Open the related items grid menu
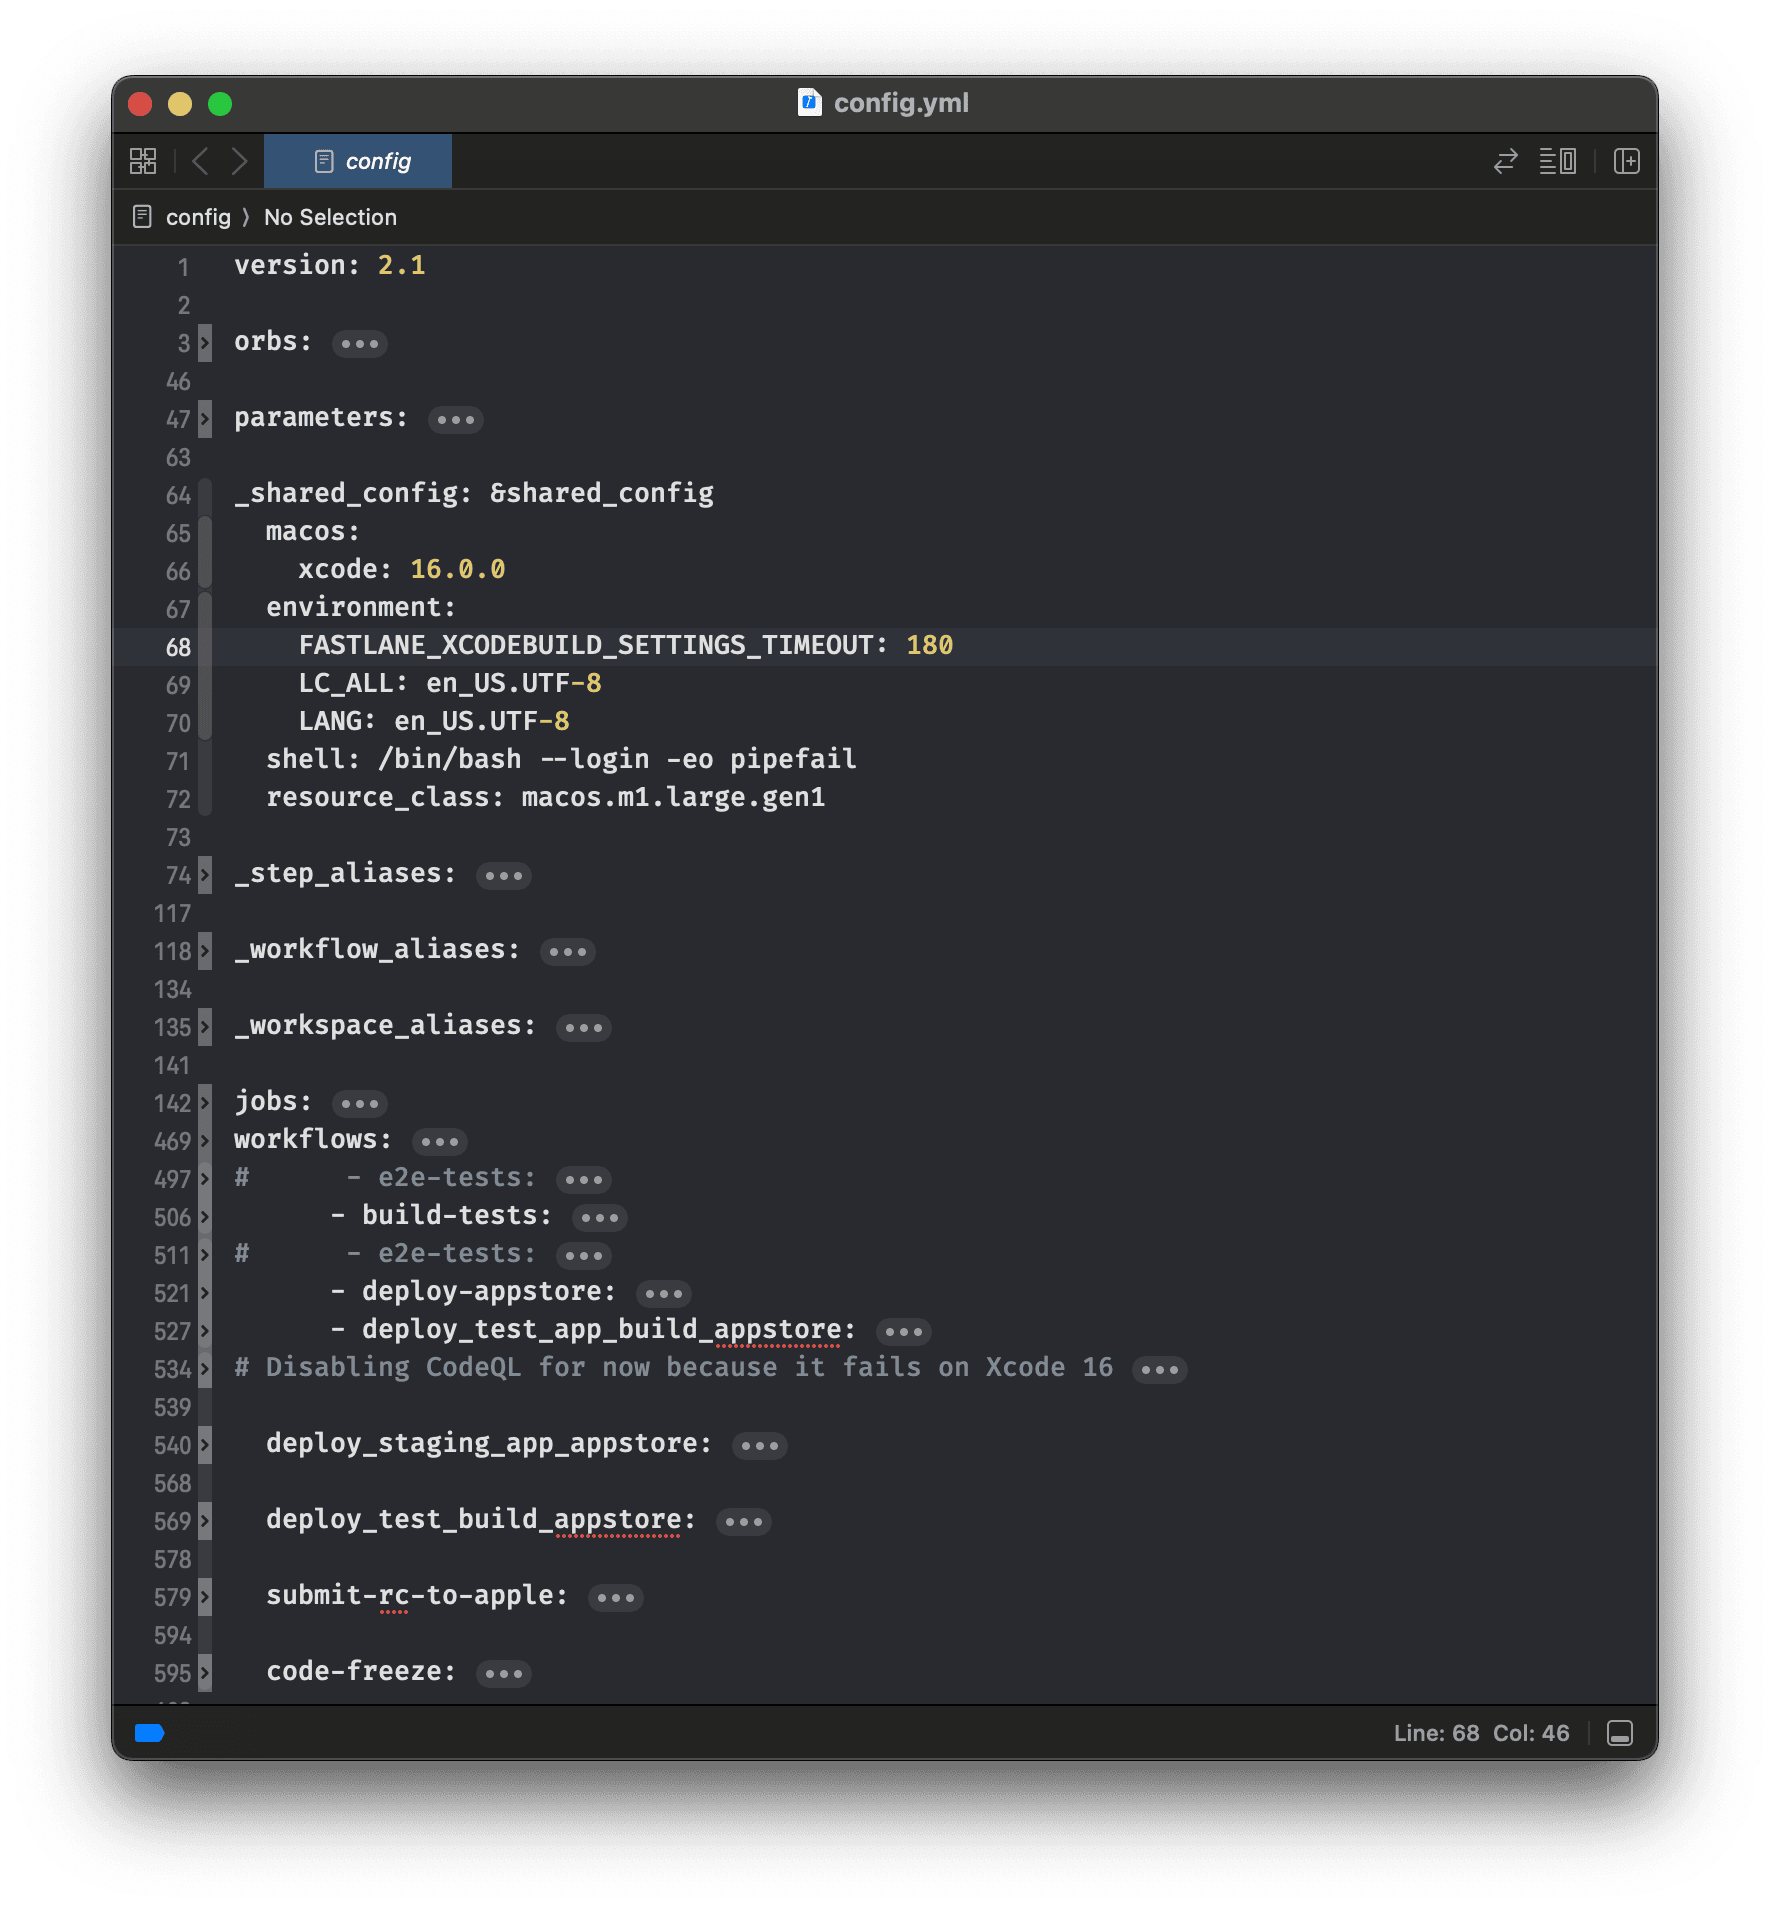The width and height of the screenshot is (1770, 1908). point(143,161)
